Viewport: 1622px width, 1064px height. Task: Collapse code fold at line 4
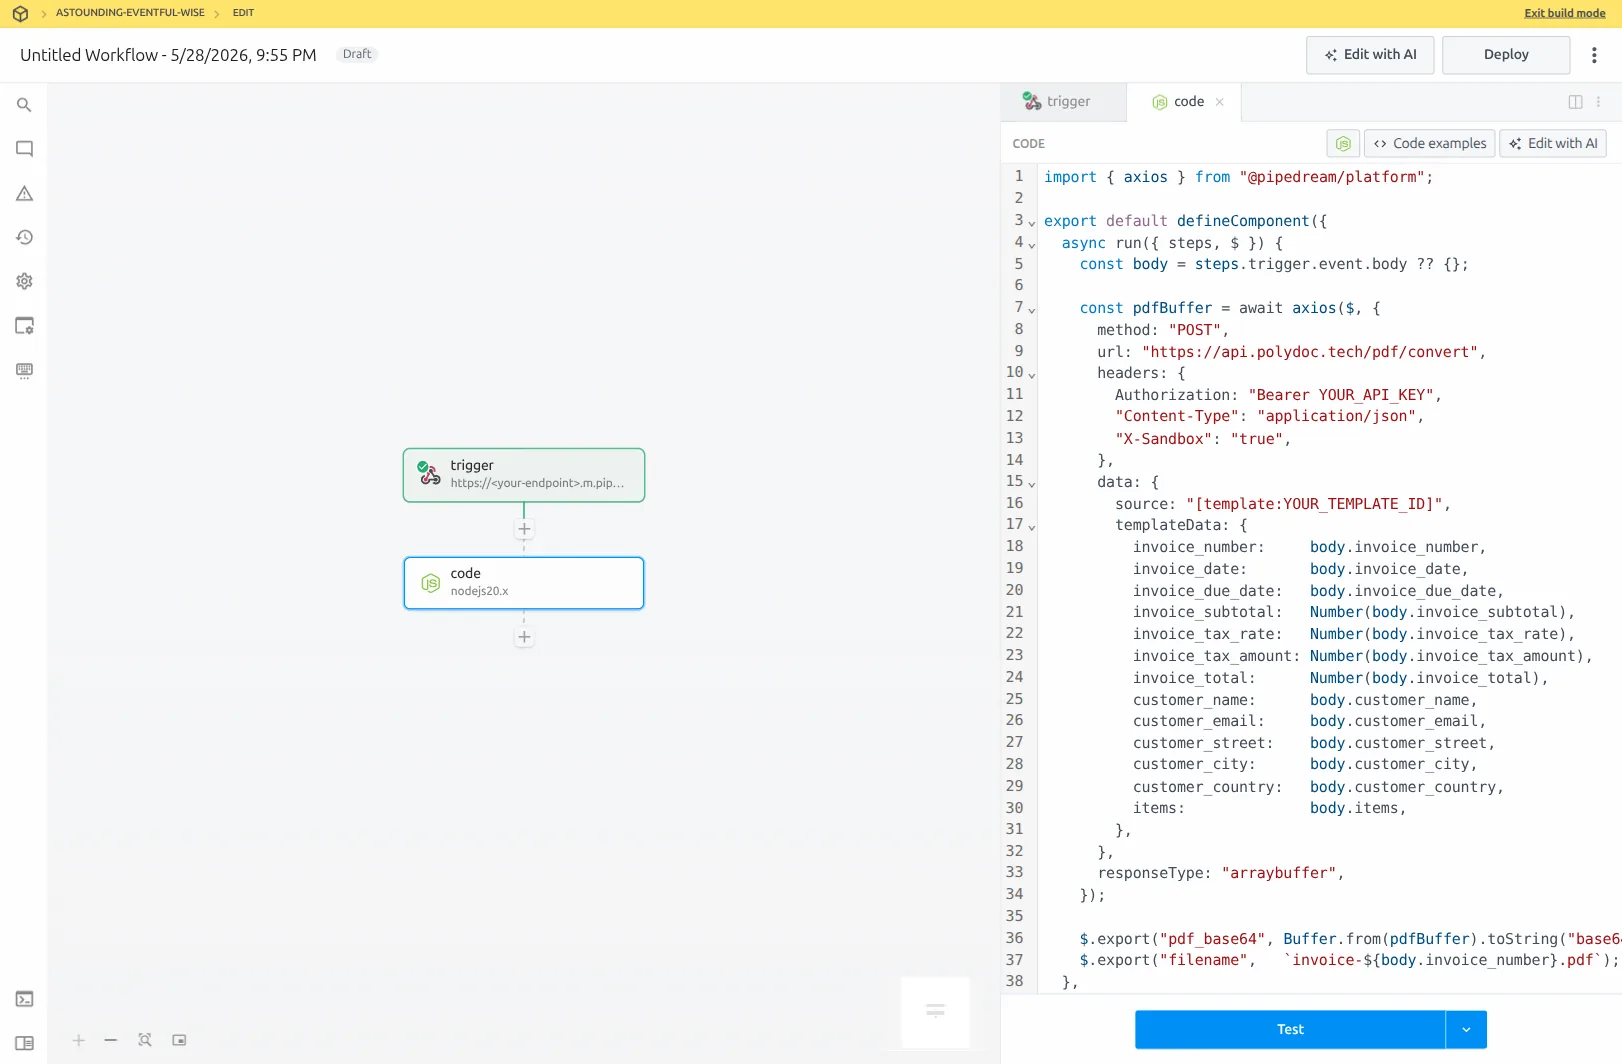pyautogui.click(x=1032, y=244)
